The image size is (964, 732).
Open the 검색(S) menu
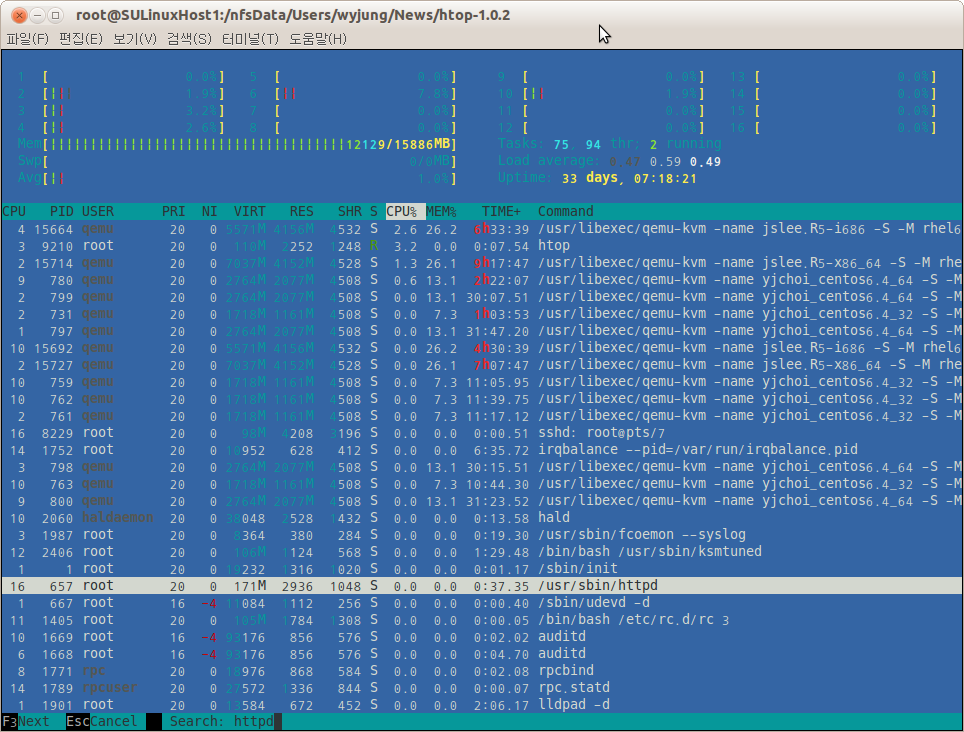point(189,39)
